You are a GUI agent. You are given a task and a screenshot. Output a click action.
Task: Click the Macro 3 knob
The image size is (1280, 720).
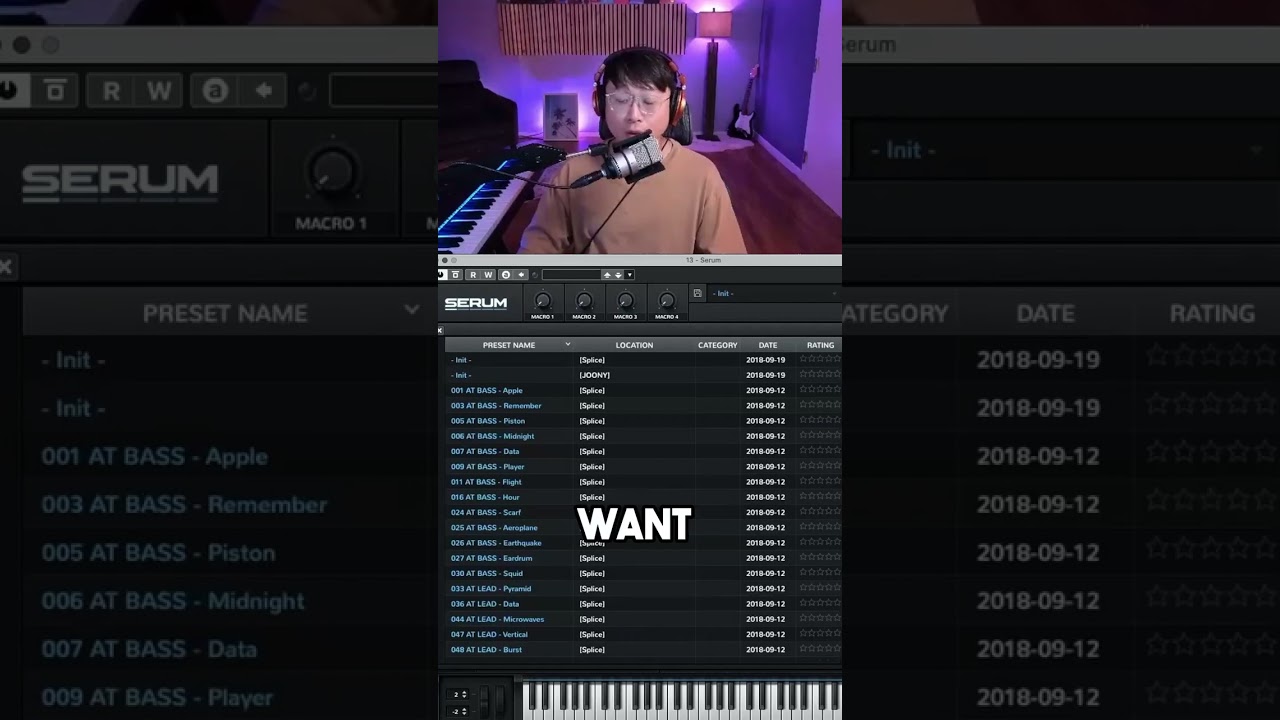[x=625, y=300]
